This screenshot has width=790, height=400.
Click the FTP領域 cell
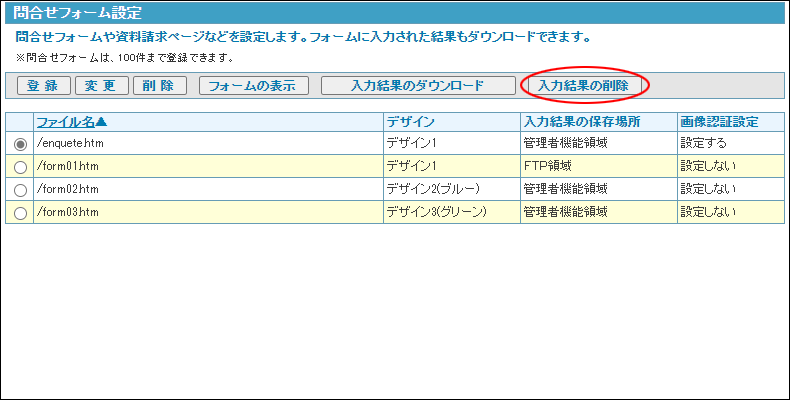coord(546,166)
